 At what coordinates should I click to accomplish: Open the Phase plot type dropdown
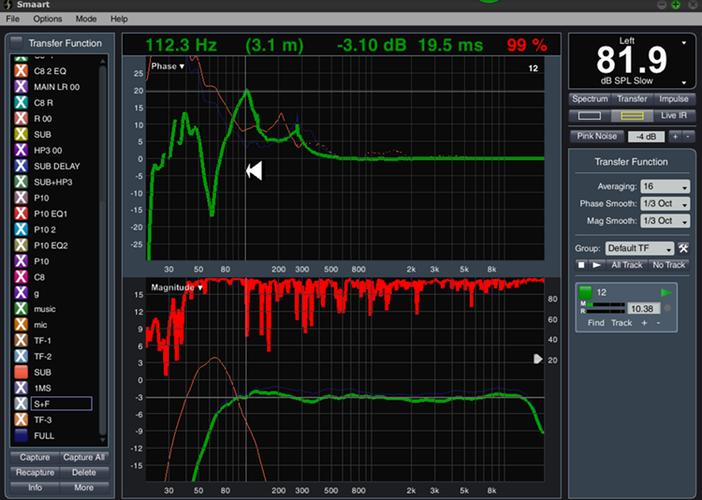167,66
